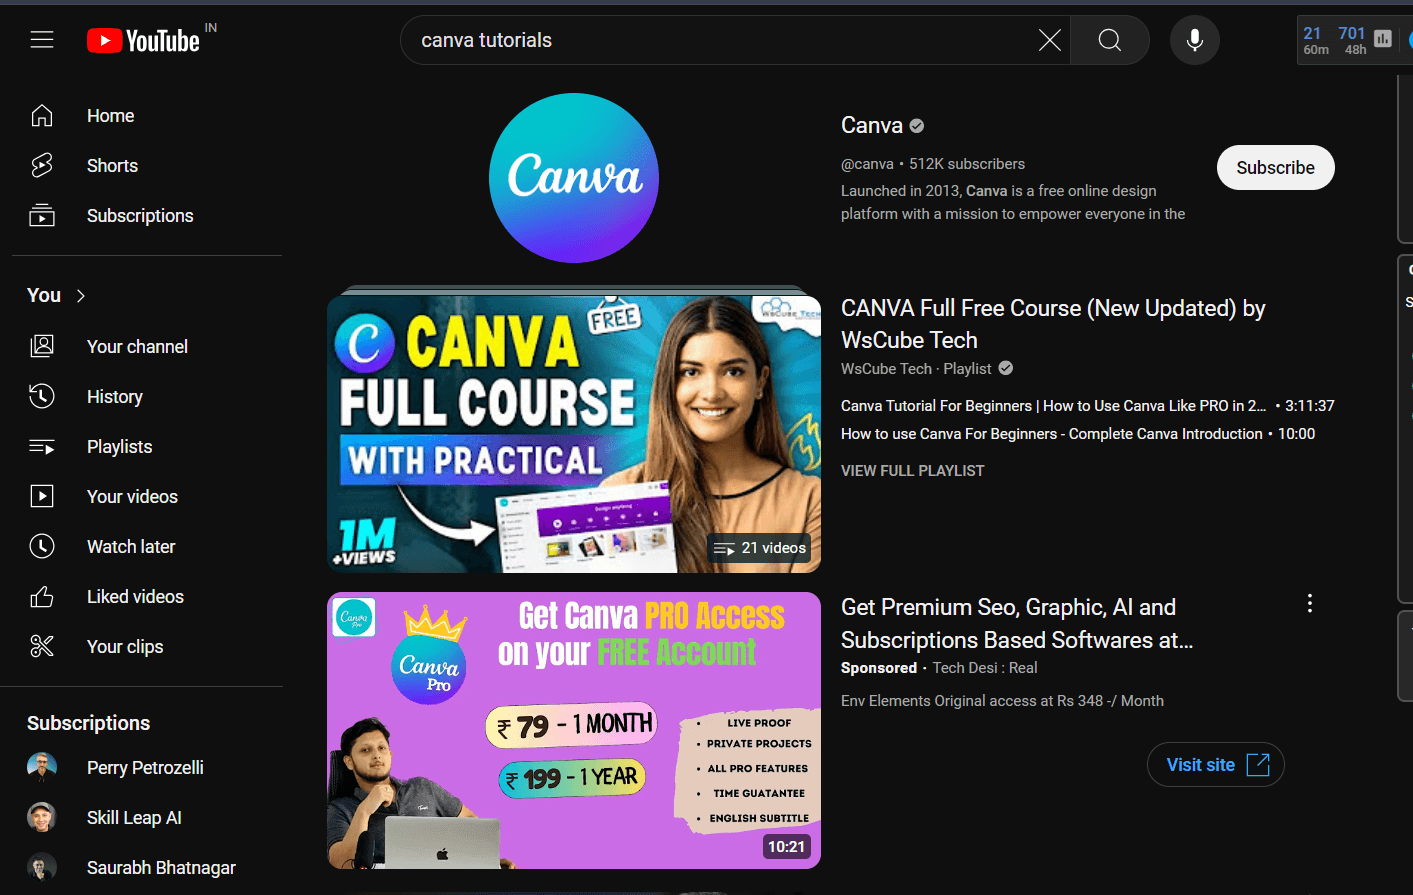
Task: Click the Watch later clock icon
Action: tap(42, 547)
